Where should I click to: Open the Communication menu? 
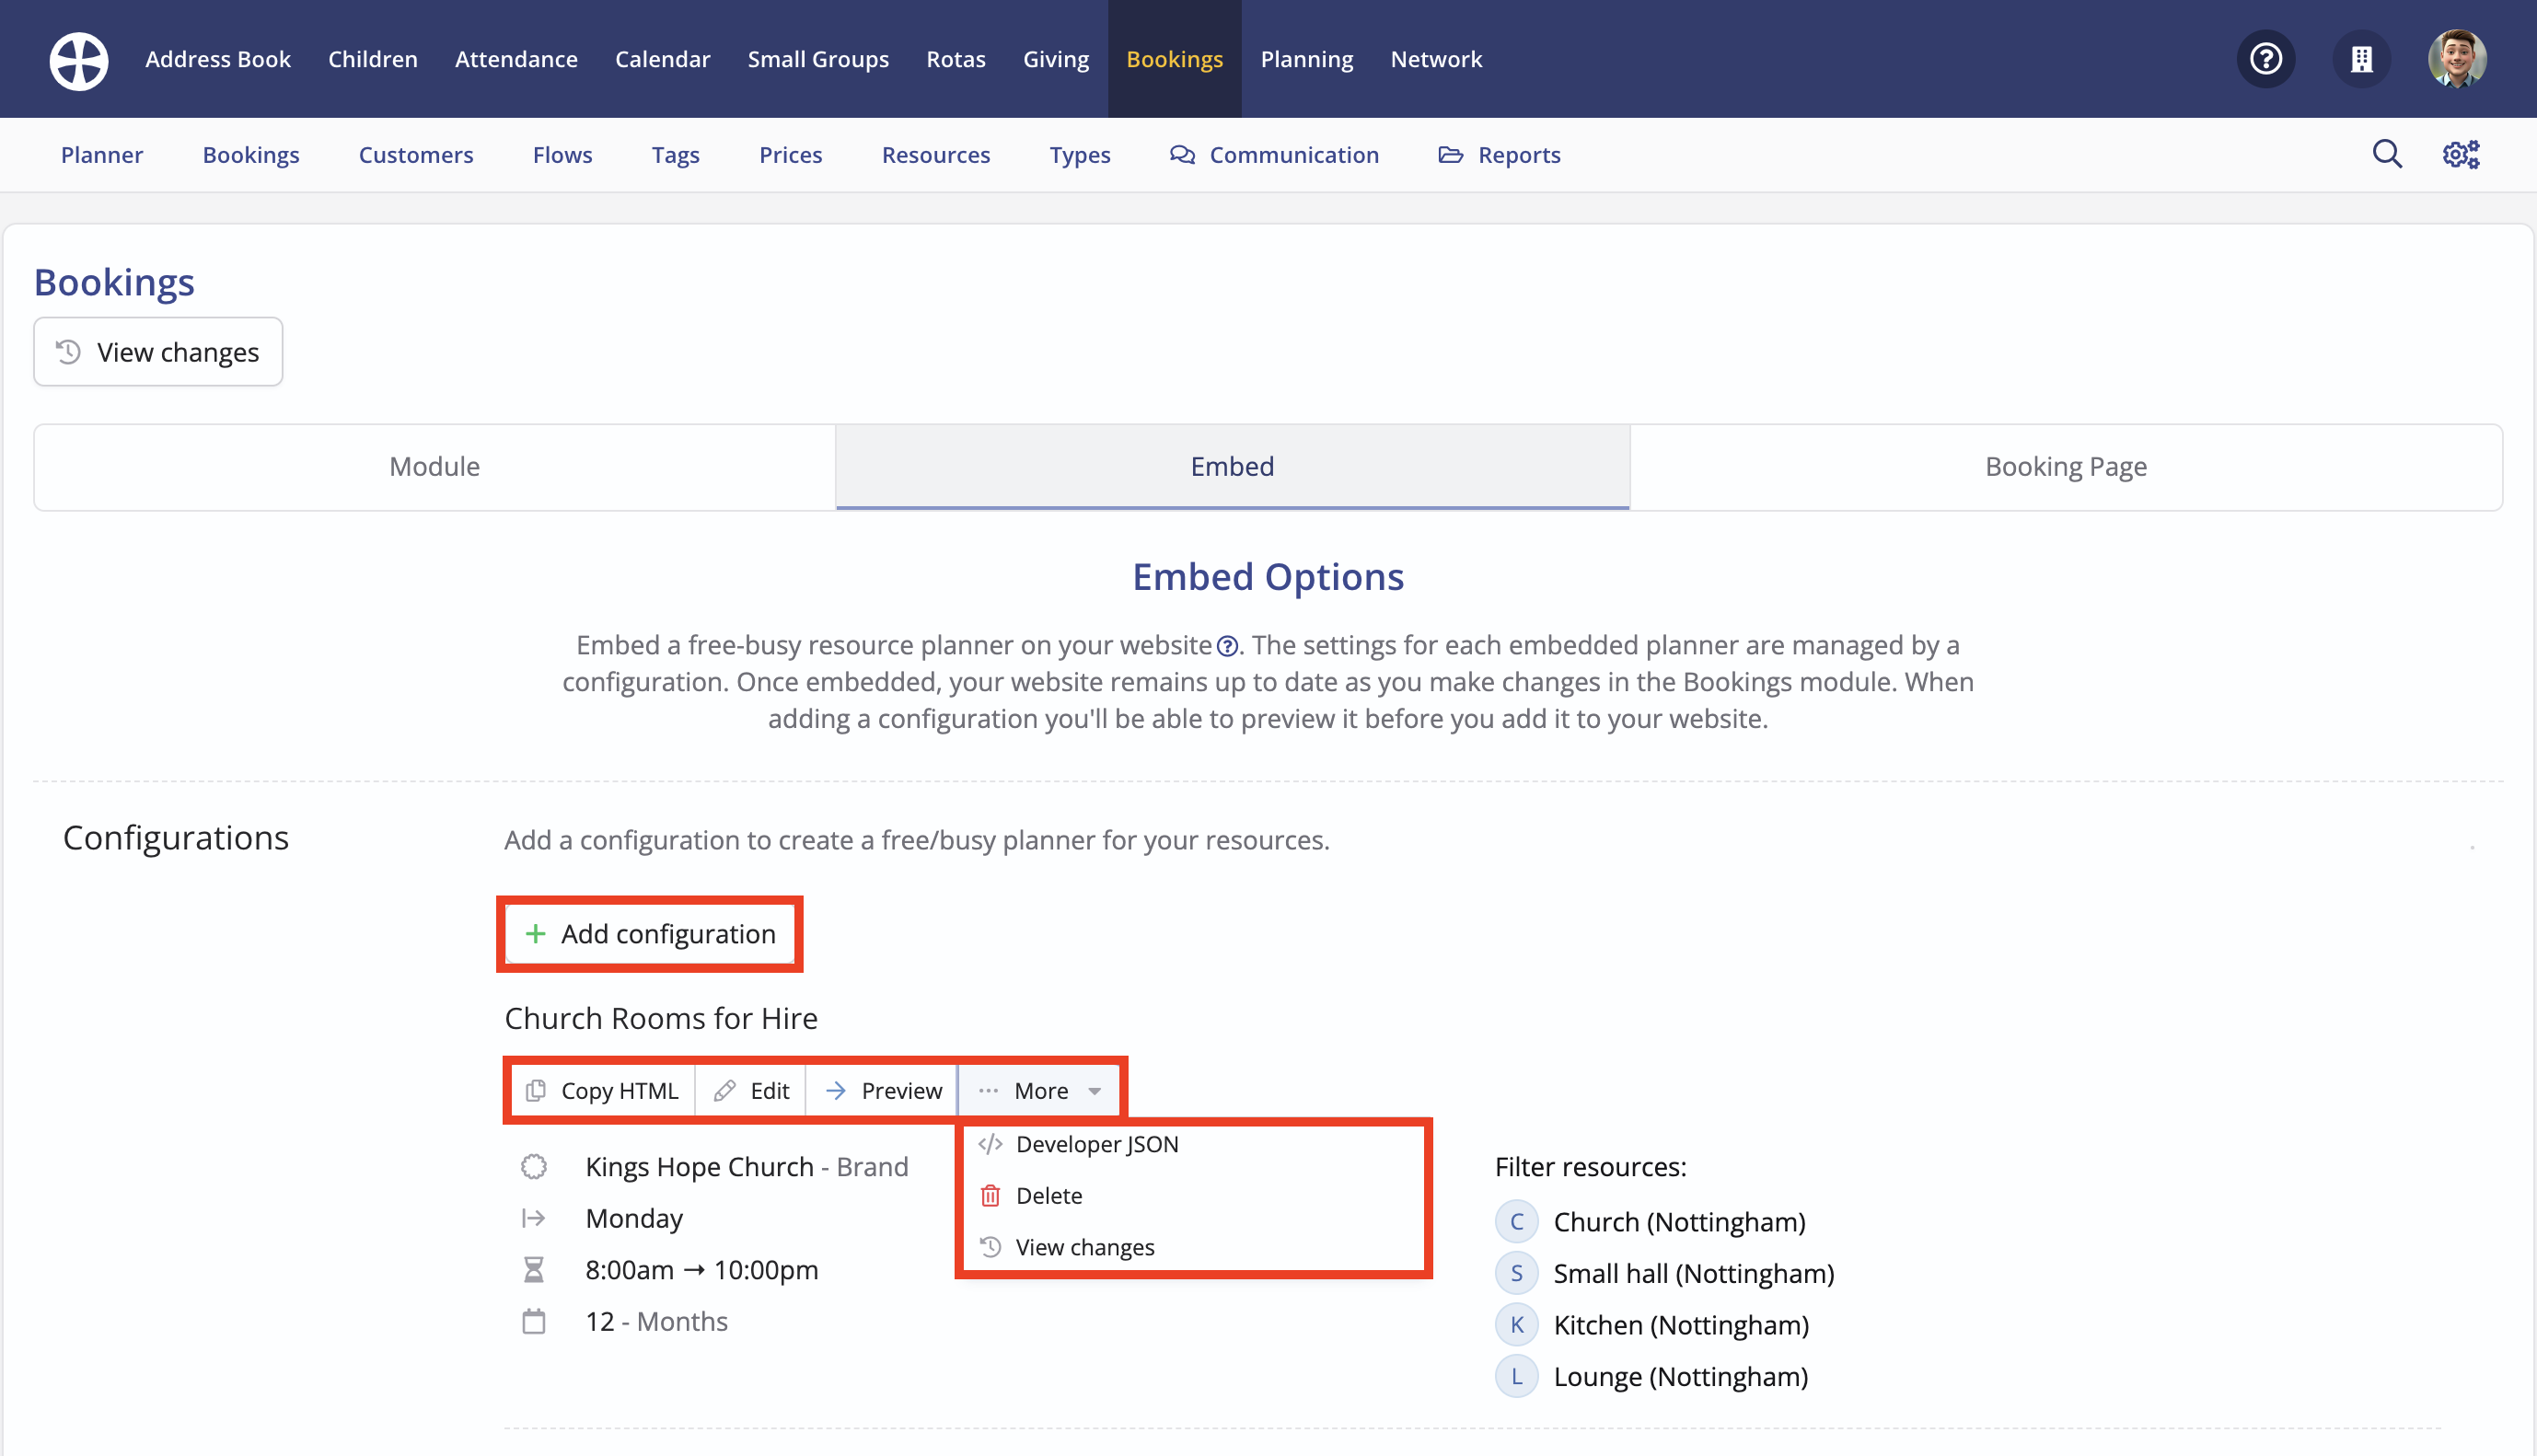tap(1274, 155)
